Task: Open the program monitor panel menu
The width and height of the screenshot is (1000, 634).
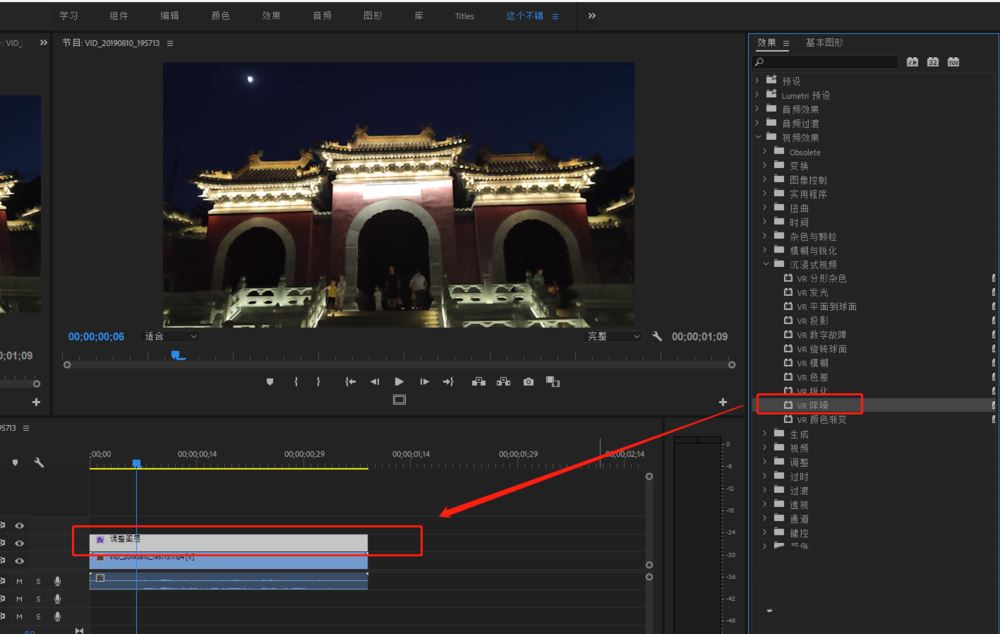Action: tap(170, 43)
